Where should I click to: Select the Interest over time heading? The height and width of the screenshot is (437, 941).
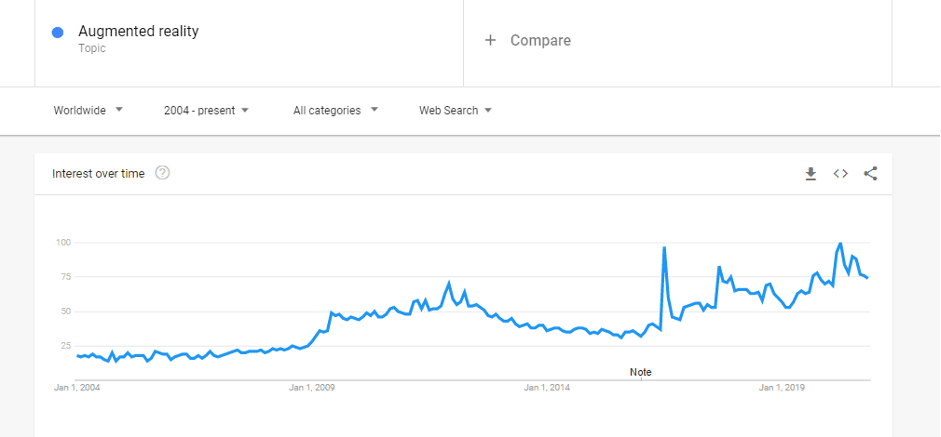point(98,174)
